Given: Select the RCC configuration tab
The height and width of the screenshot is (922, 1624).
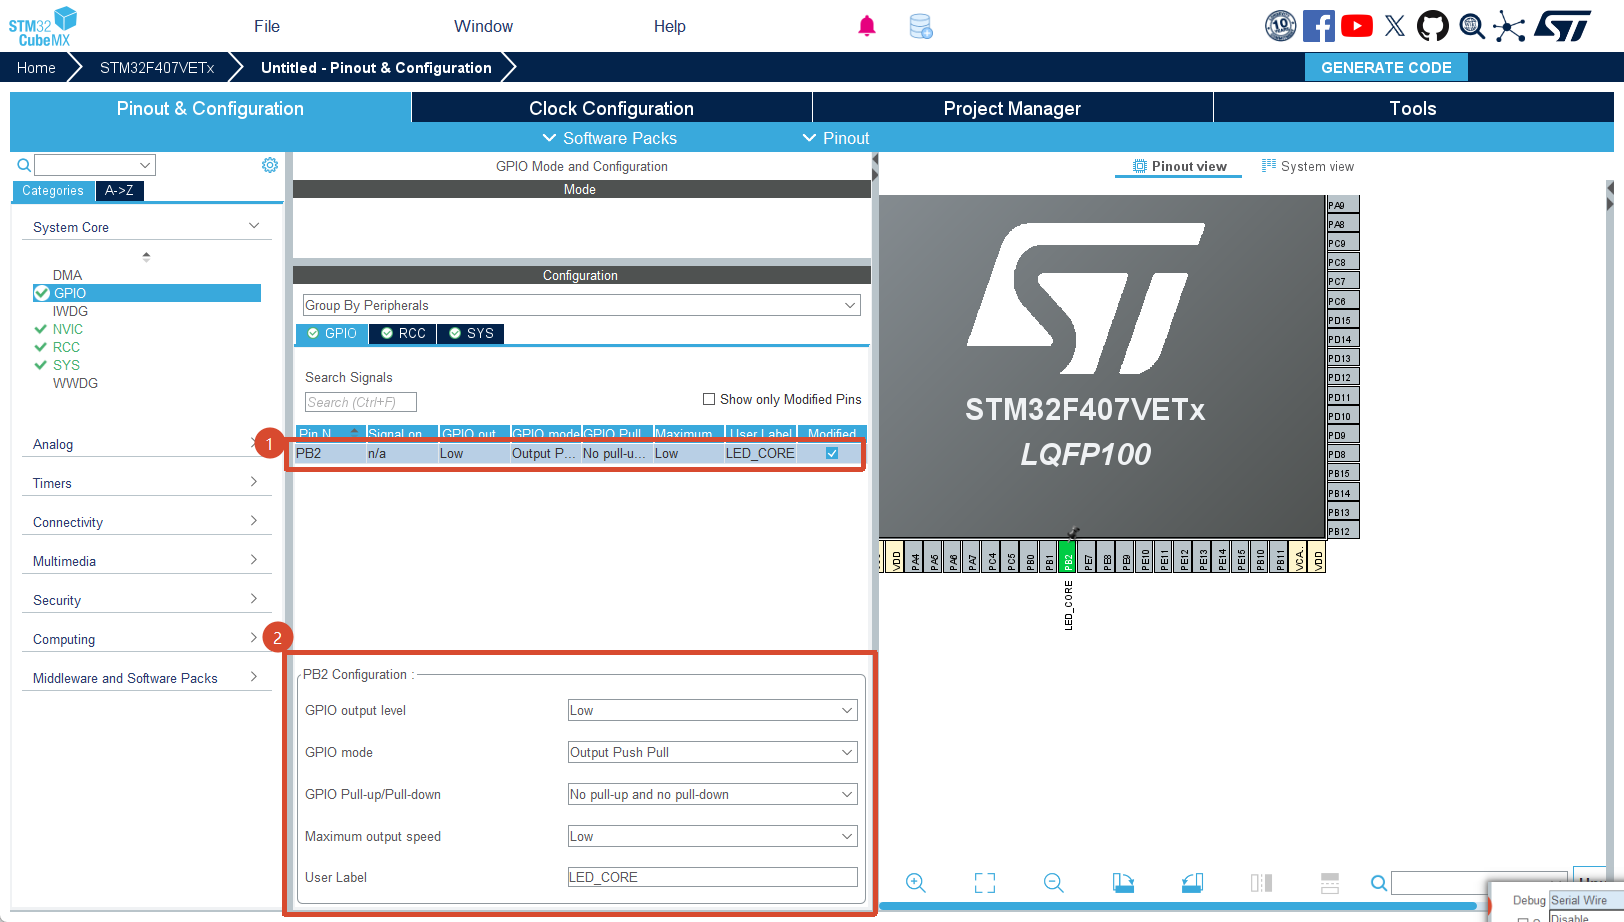Looking at the screenshot, I should [x=403, y=334].
